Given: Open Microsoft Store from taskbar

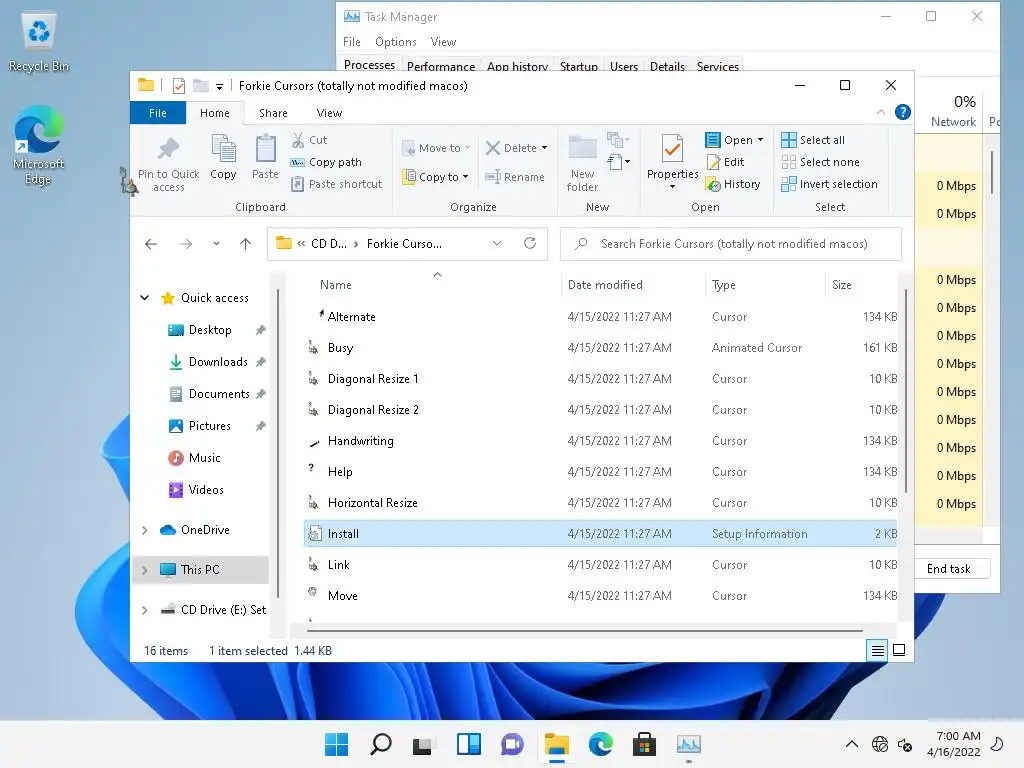Looking at the screenshot, I should click(644, 744).
